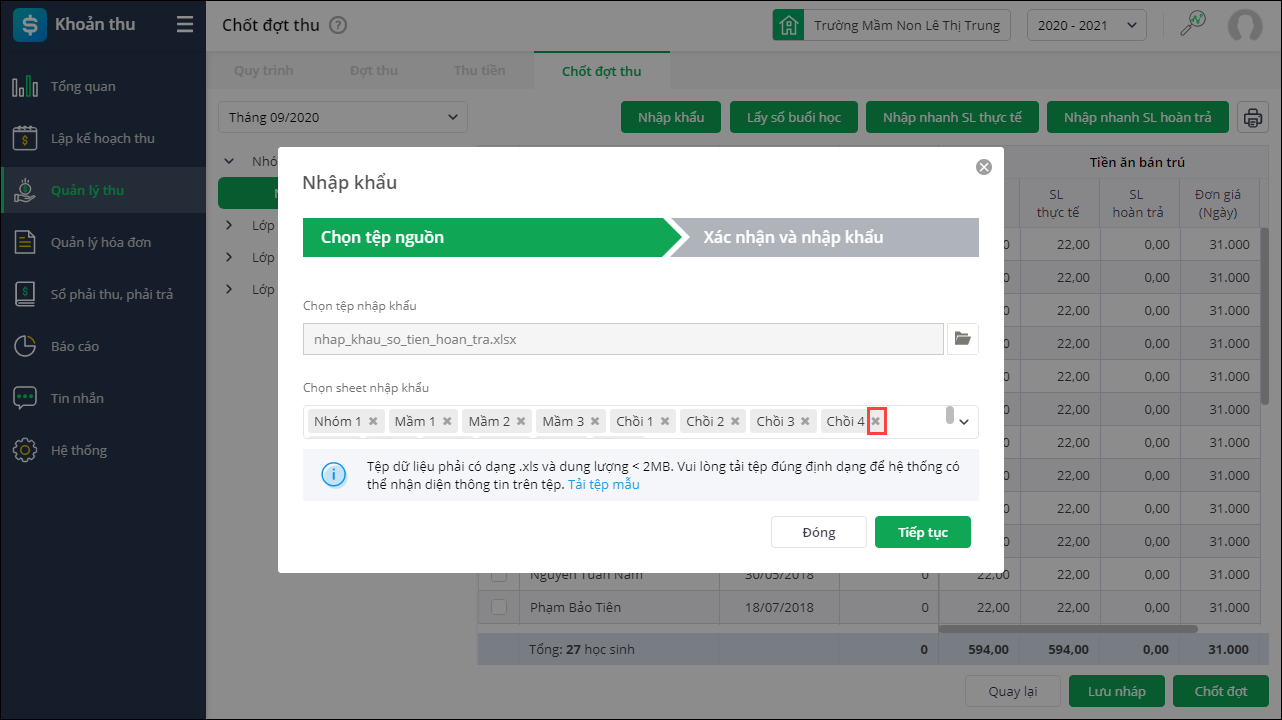Click Lấy số buổi học button
The height and width of the screenshot is (720, 1282).
794,117
